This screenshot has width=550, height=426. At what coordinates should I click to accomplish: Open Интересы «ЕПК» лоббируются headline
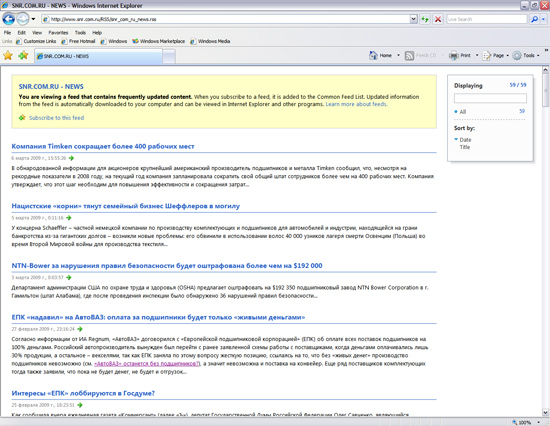[83, 393]
